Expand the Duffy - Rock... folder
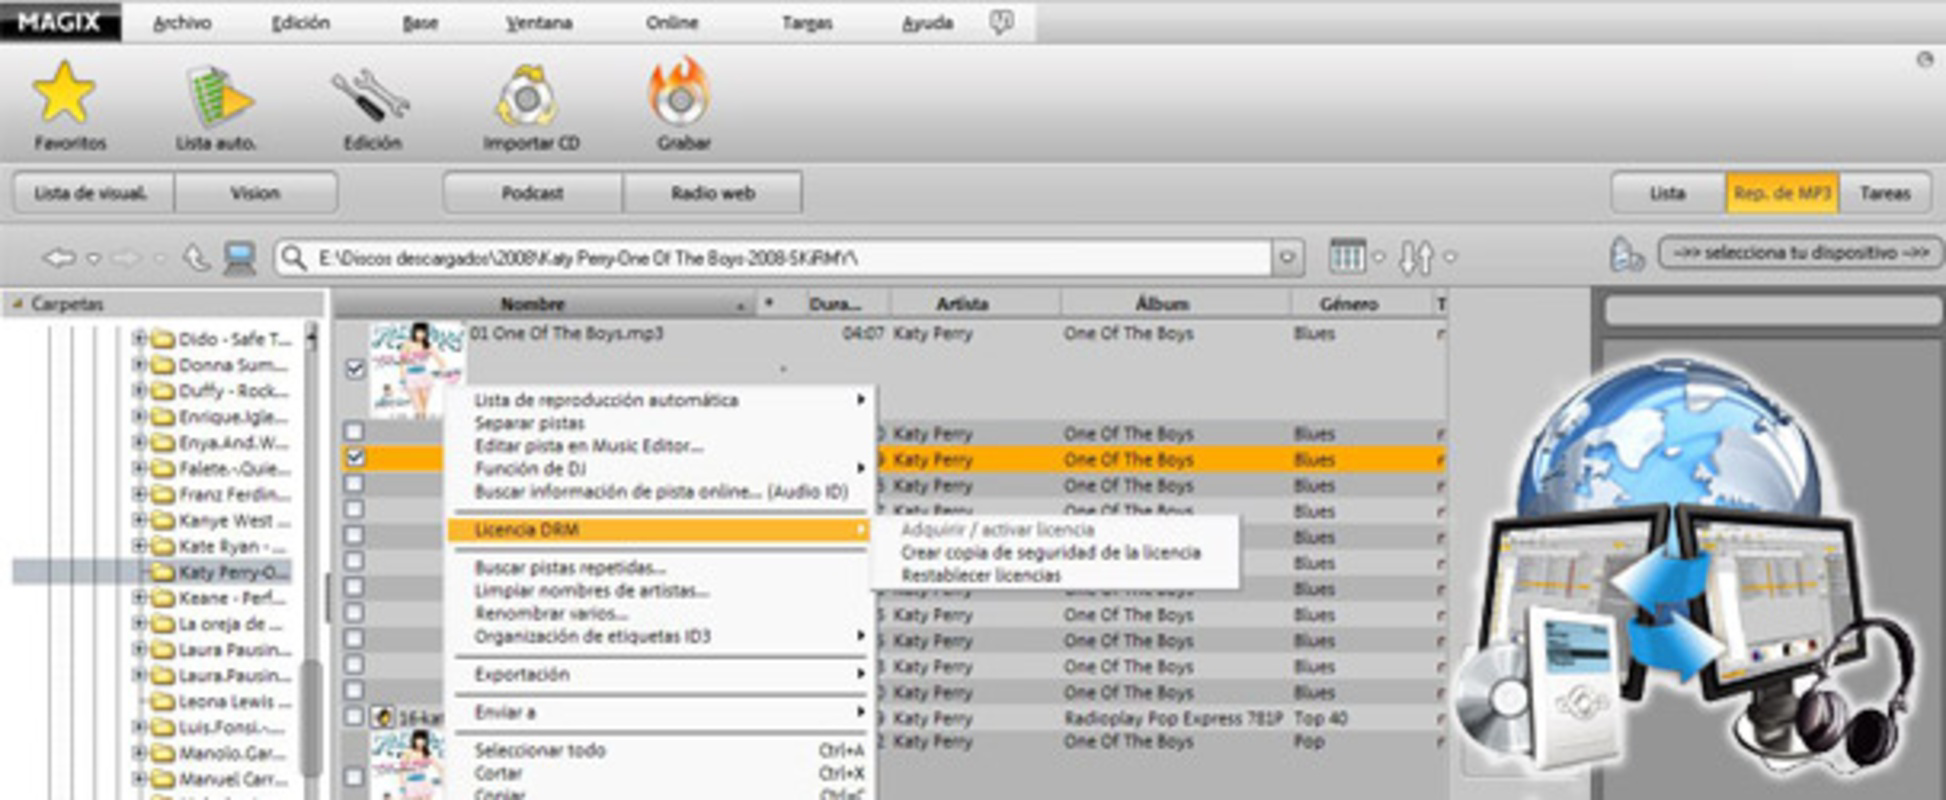This screenshot has width=1946, height=800. (x=139, y=390)
